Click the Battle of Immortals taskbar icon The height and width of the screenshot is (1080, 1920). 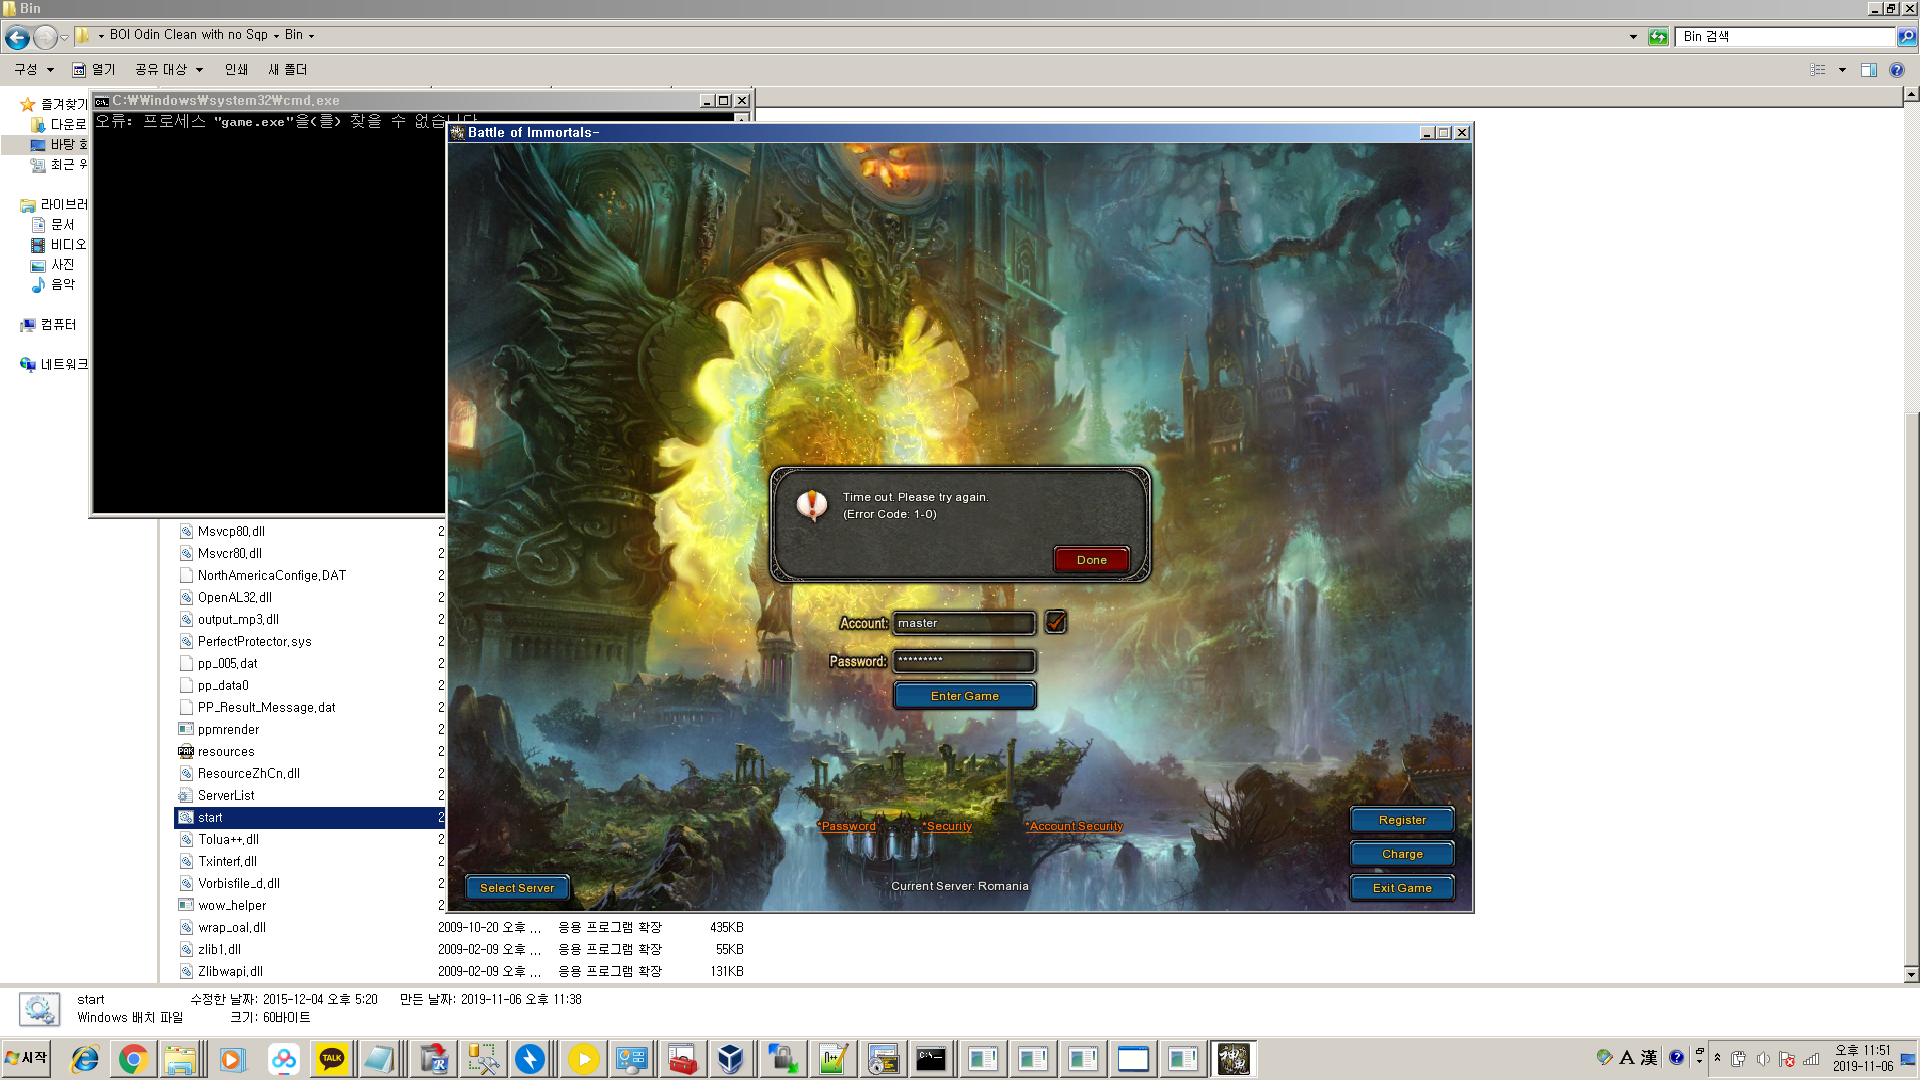click(x=1232, y=1059)
